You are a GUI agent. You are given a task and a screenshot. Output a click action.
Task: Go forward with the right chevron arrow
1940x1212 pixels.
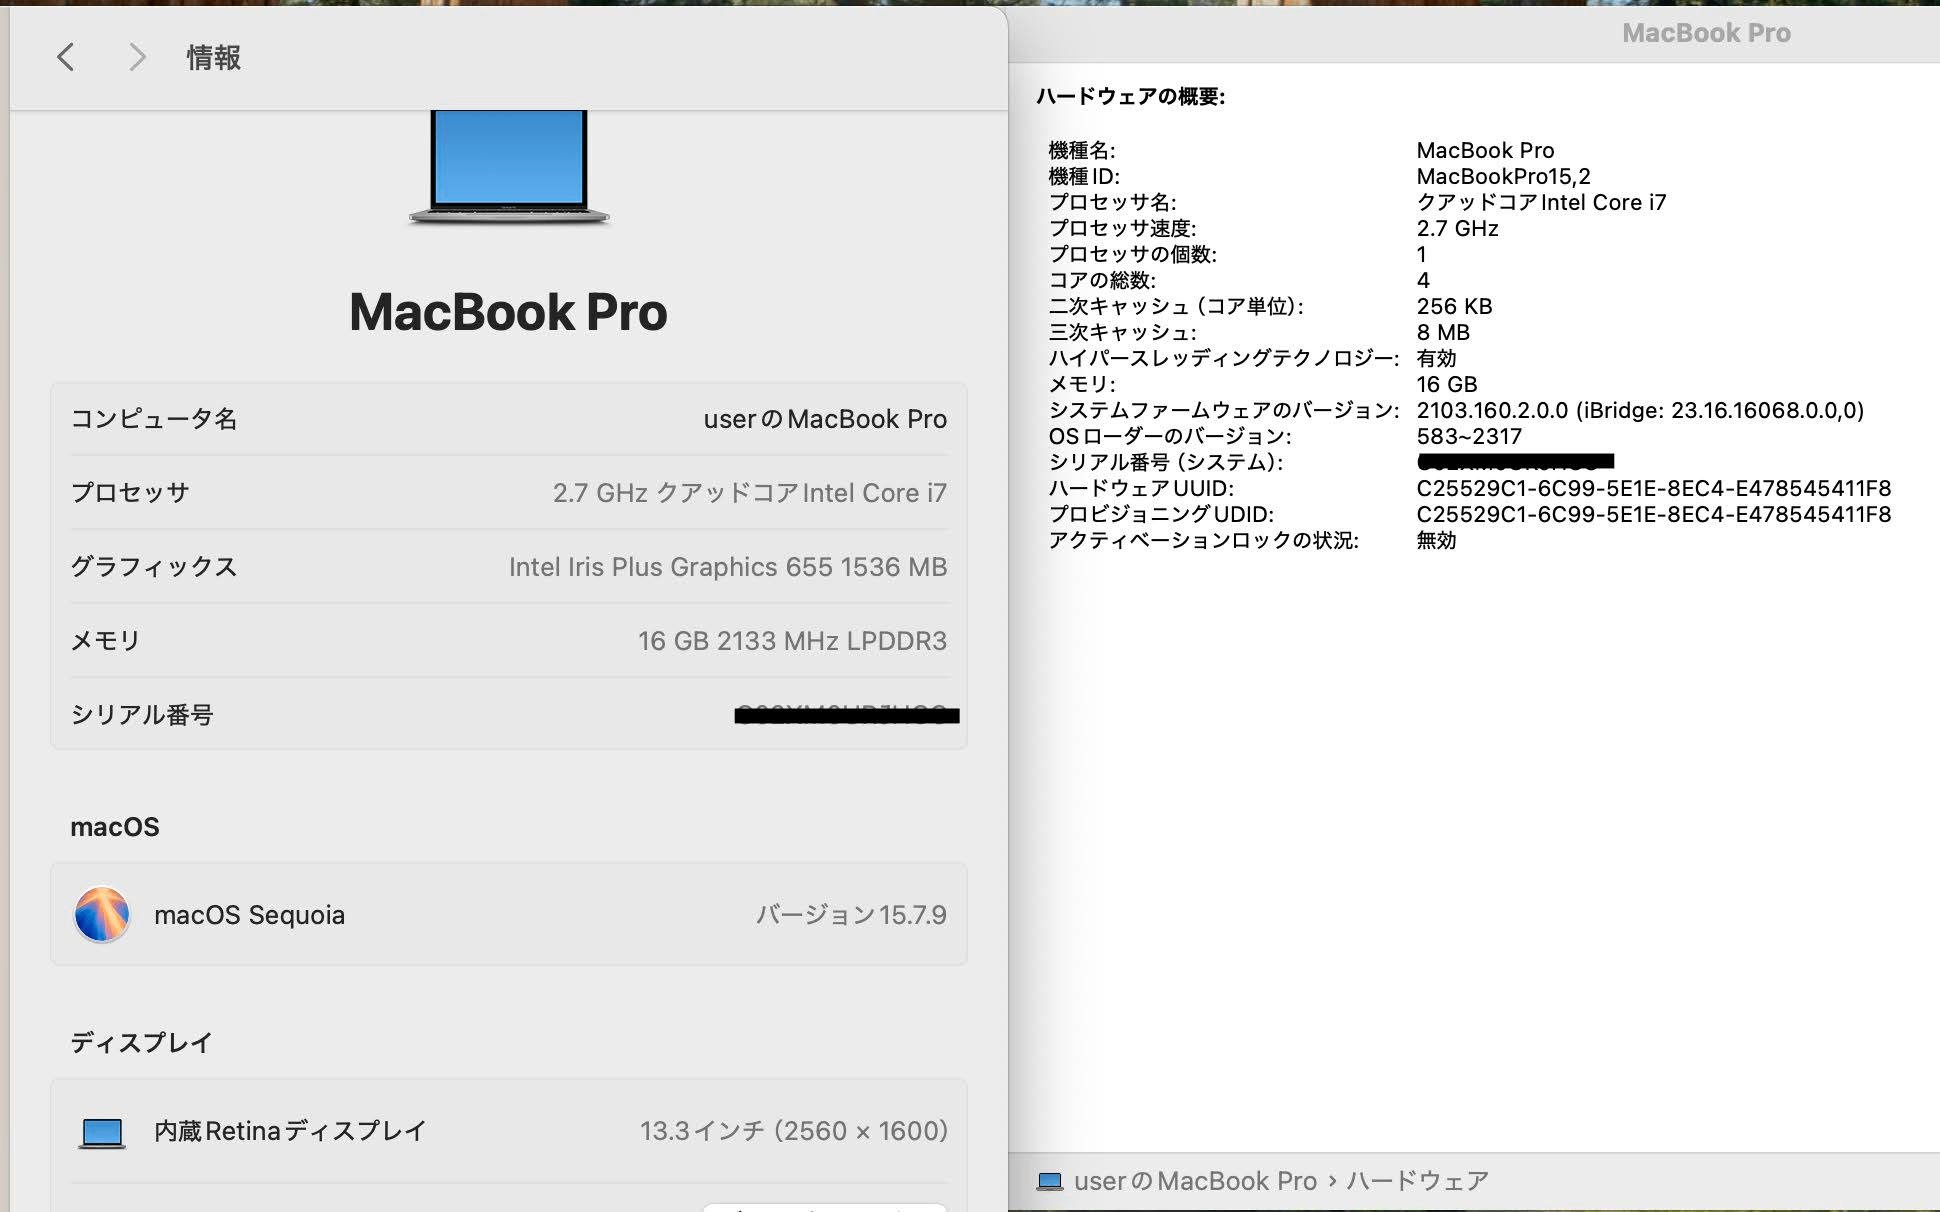pyautogui.click(x=137, y=57)
